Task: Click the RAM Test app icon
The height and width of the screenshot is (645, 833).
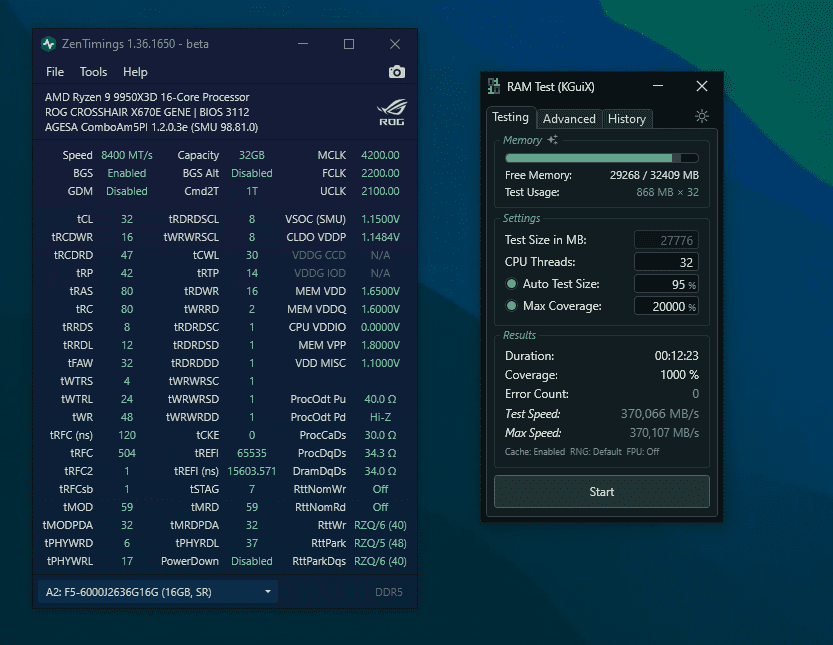Action: click(494, 86)
